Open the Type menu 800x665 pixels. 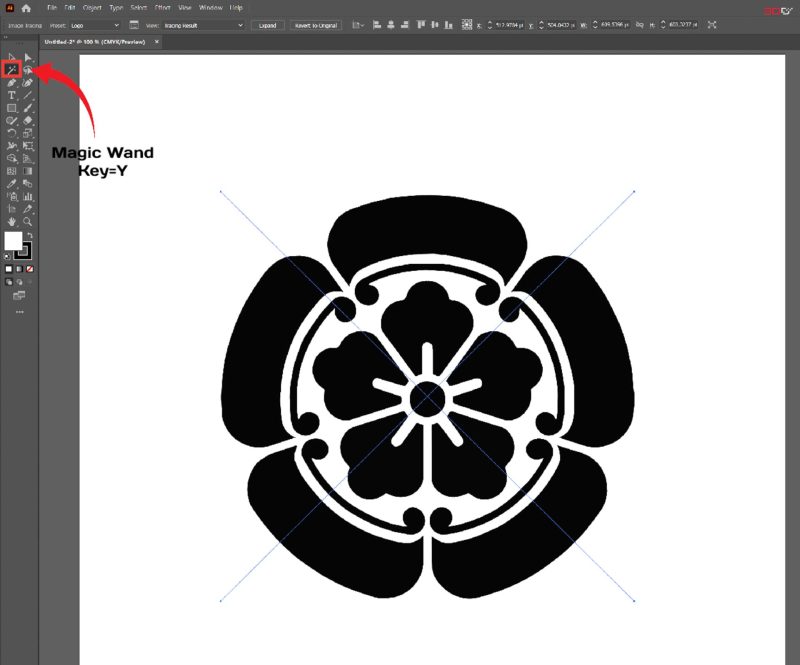[x=116, y=8]
